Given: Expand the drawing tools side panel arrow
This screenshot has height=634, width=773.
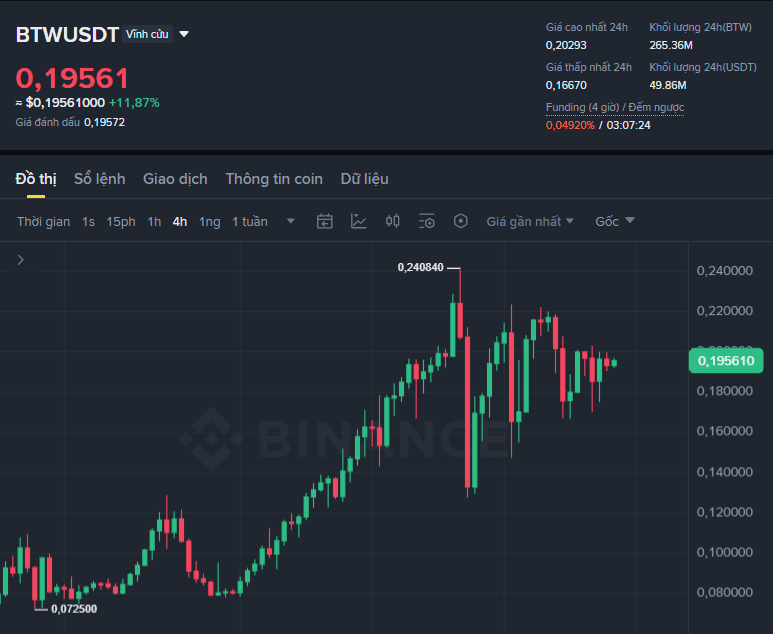Looking at the screenshot, I should tap(21, 260).
